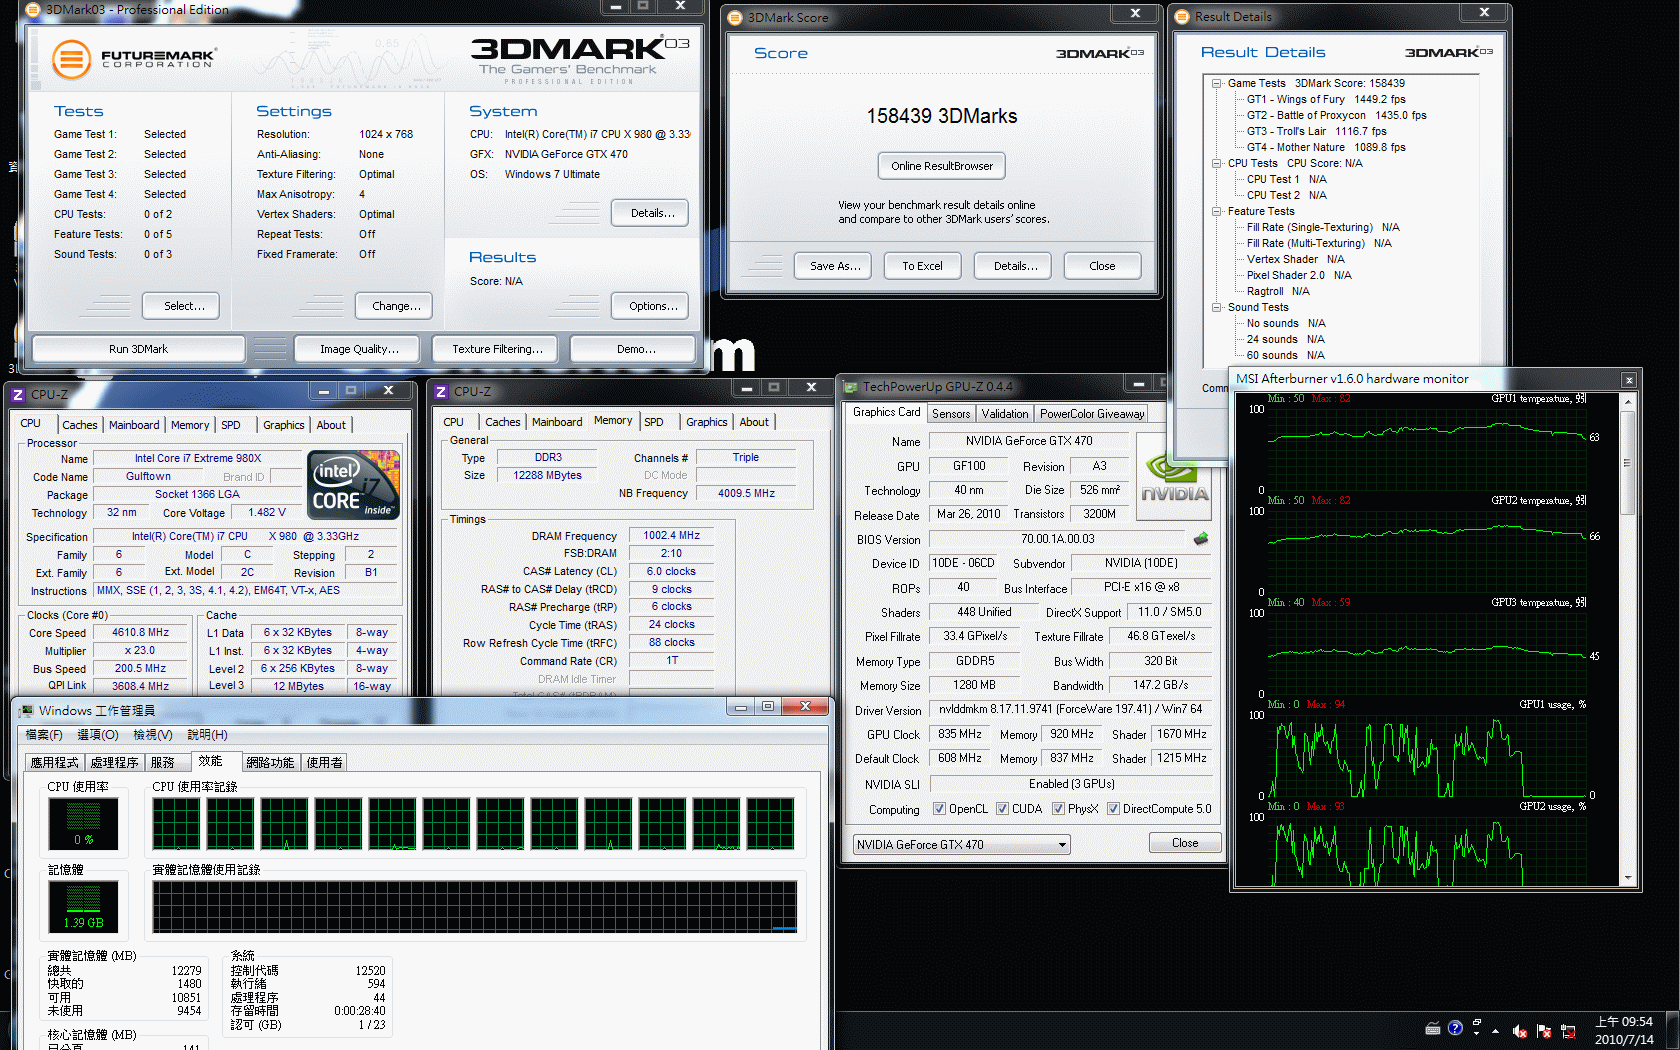Toggle the DirectCompute 5.0 checkbox
Image resolution: width=1680 pixels, height=1050 pixels.
tap(1113, 809)
